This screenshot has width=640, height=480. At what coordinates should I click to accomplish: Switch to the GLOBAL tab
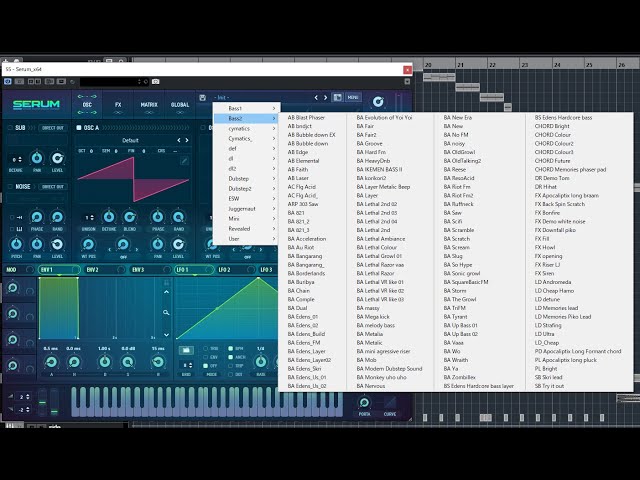(180, 104)
